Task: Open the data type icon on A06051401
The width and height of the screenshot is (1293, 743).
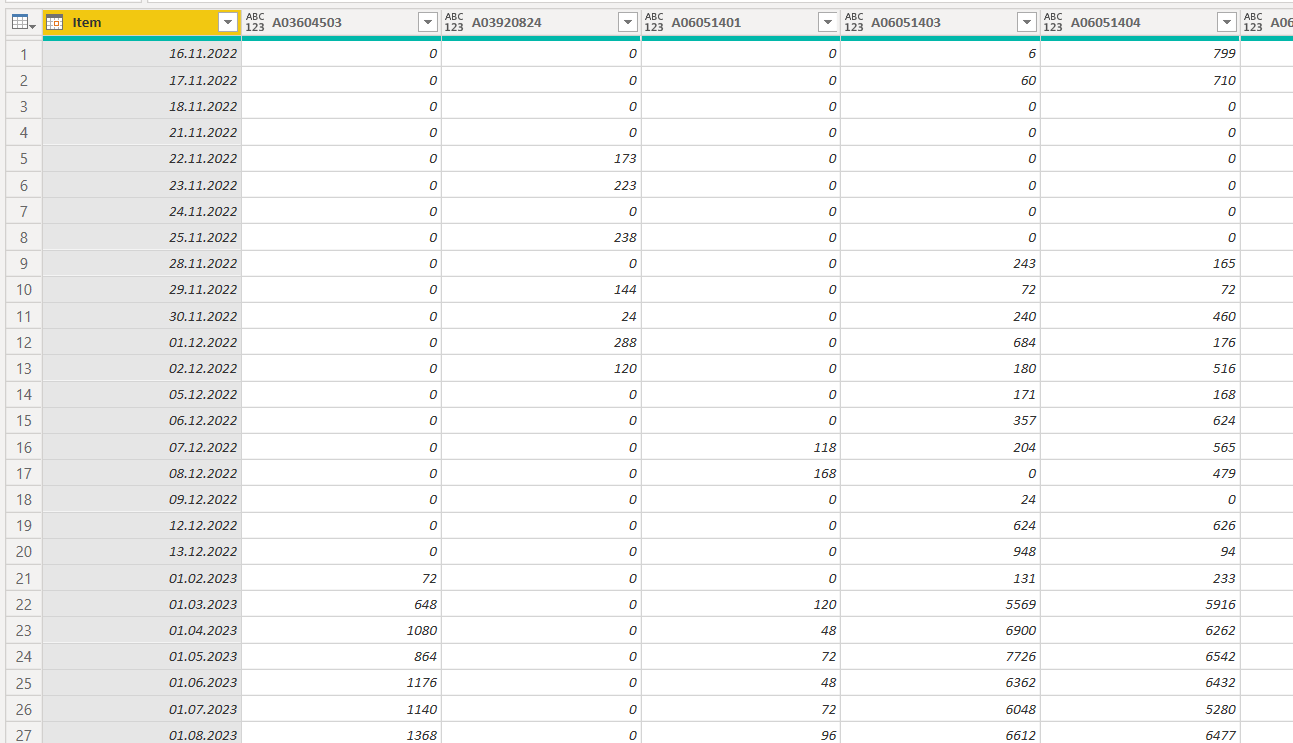Action: coord(654,22)
